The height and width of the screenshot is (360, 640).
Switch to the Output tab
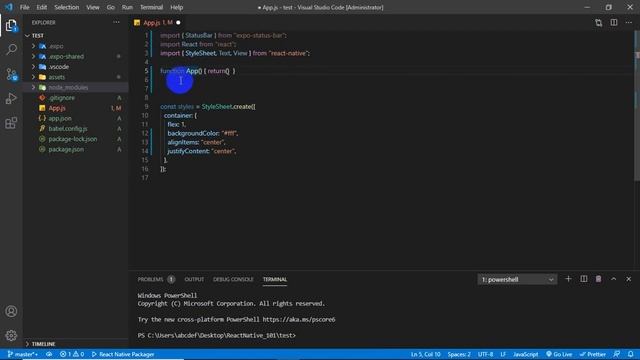pyautogui.click(x=194, y=280)
